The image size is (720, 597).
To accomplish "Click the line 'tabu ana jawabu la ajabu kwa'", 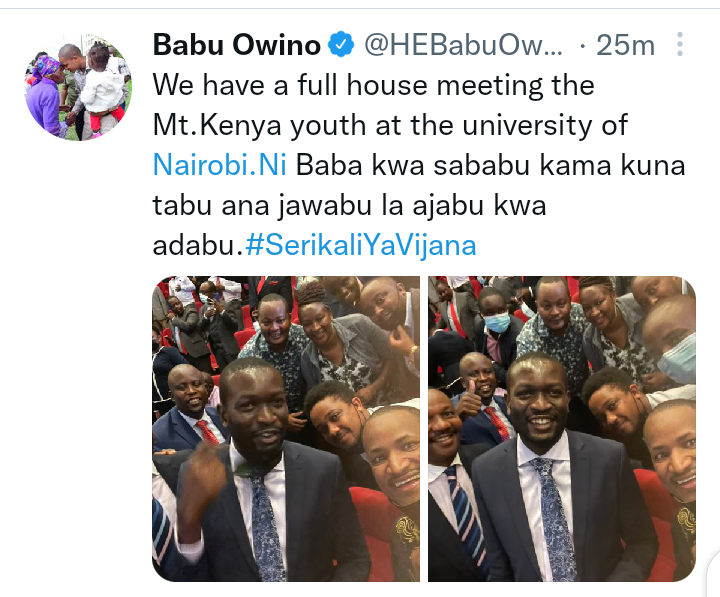I will (x=349, y=205).
